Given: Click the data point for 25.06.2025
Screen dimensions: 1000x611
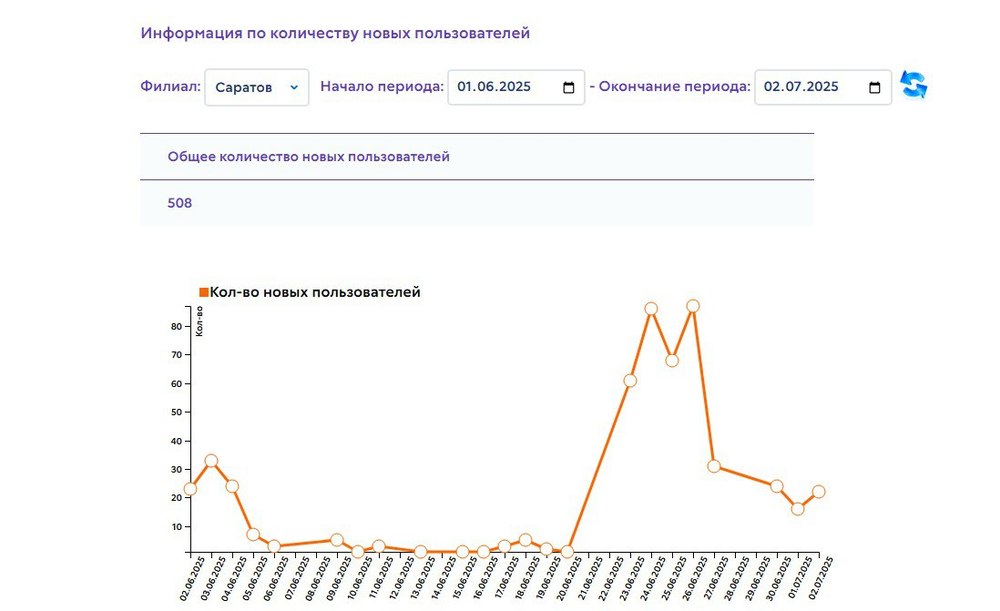Looking at the screenshot, I should pyautogui.click(x=672, y=360).
